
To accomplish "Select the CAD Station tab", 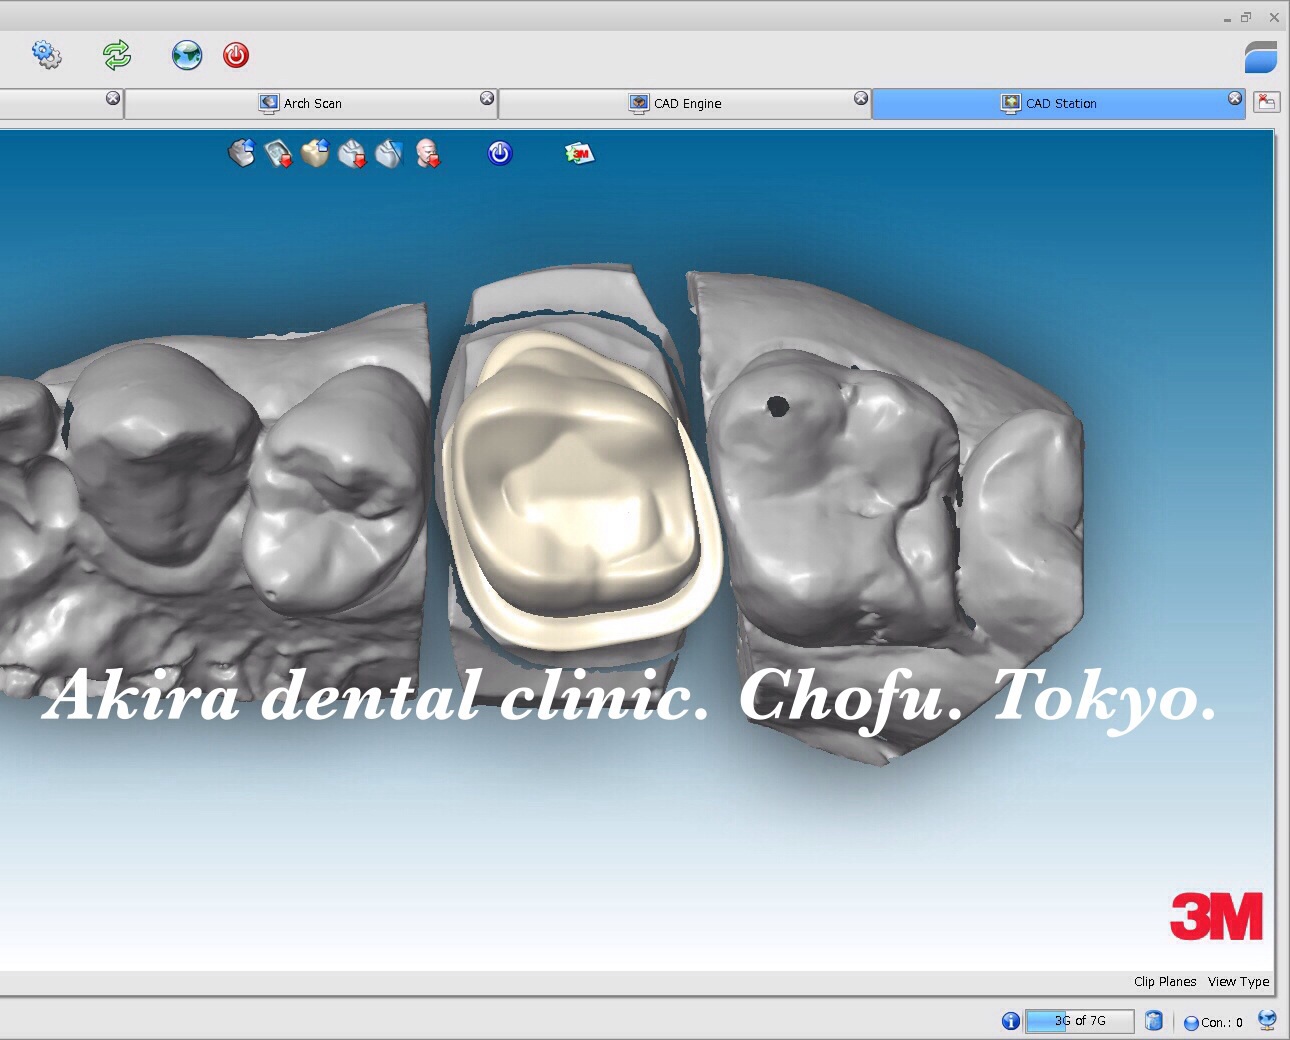I will click(1059, 103).
